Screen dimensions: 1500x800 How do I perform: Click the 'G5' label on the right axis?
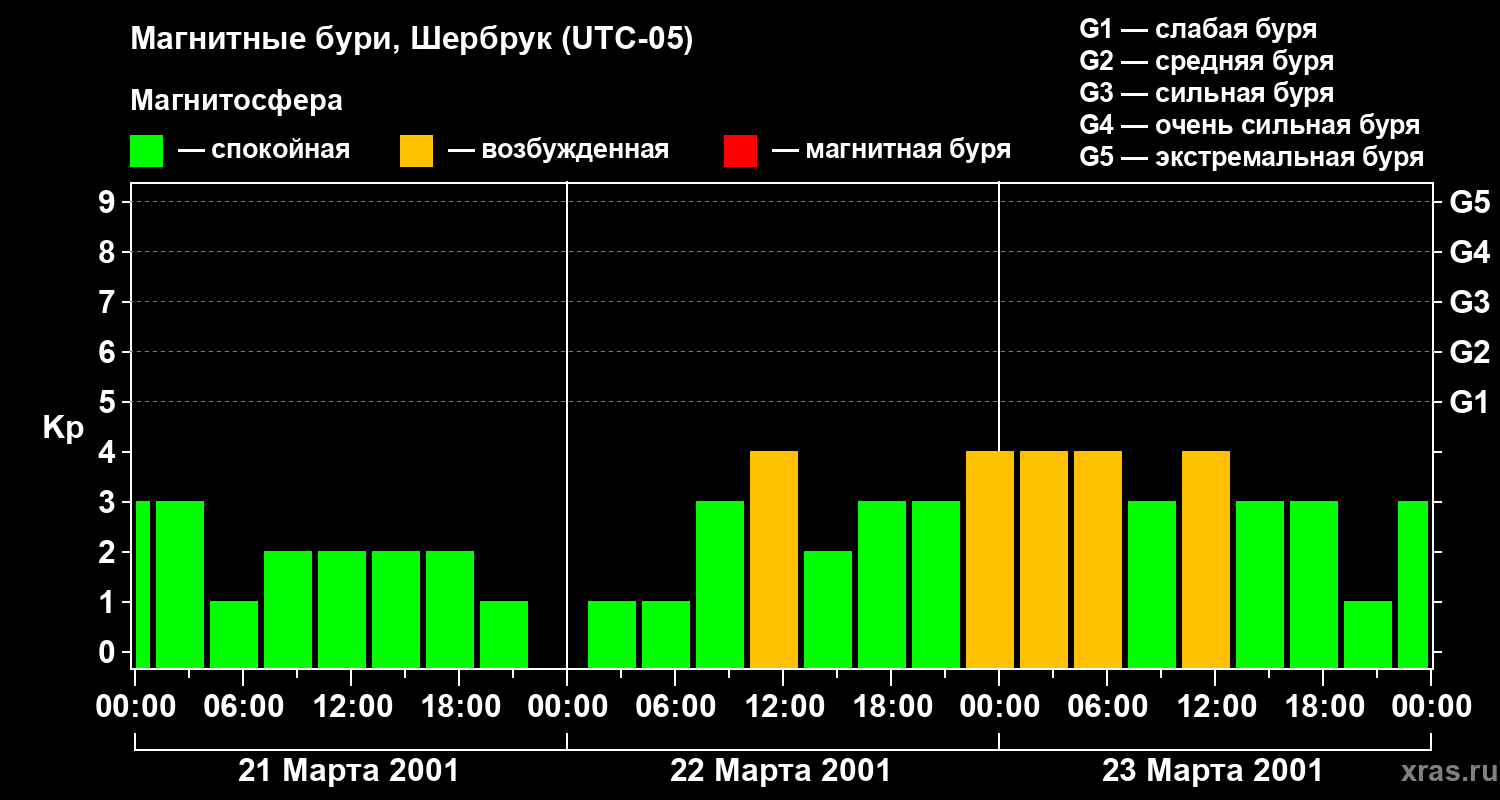pos(1470,202)
